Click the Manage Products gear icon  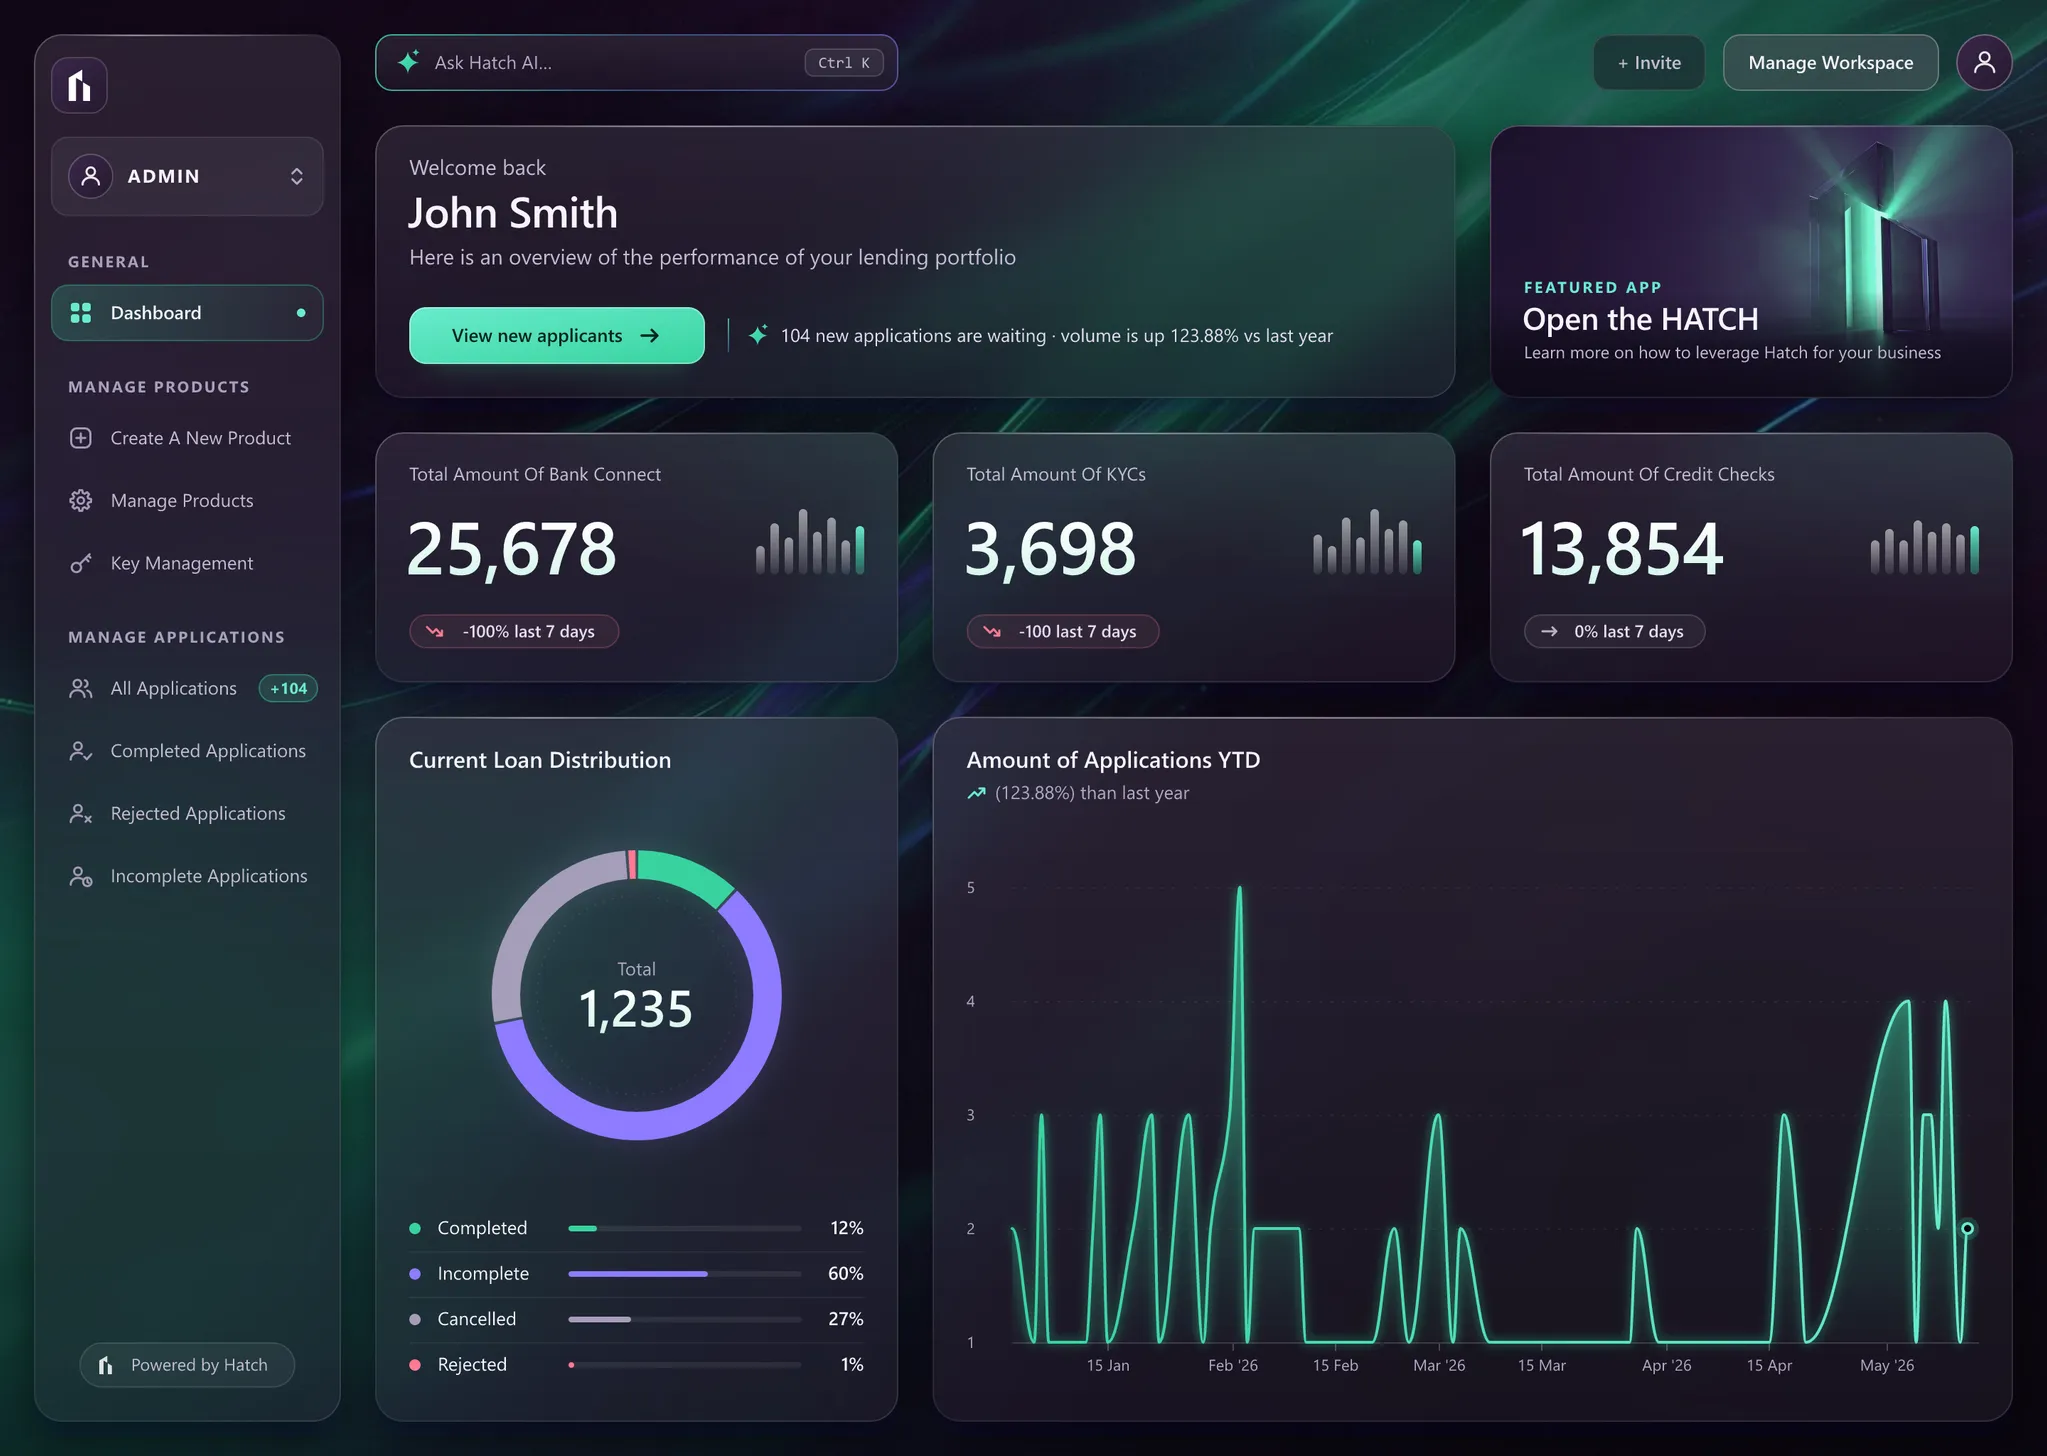coord(81,500)
